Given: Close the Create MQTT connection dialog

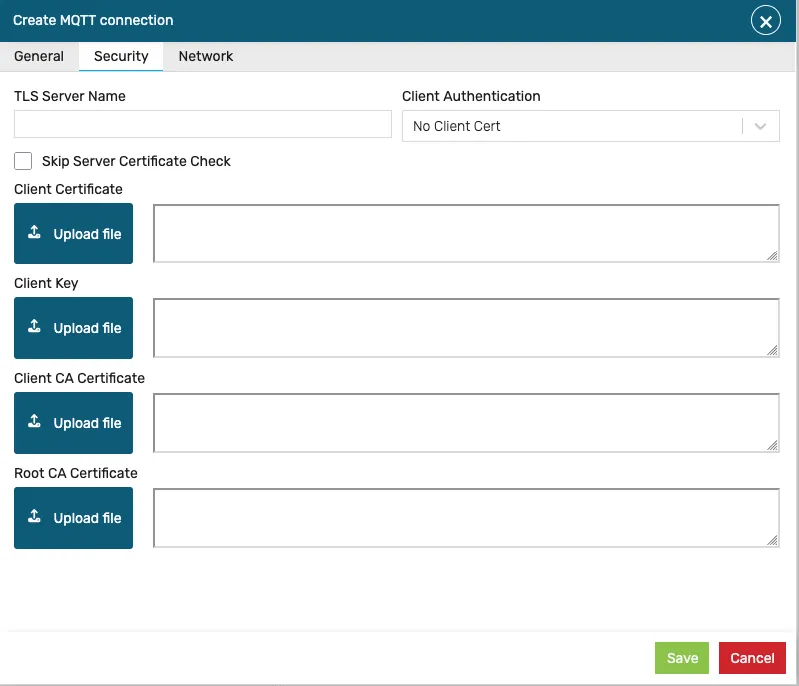Looking at the screenshot, I should pyautogui.click(x=765, y=21).
